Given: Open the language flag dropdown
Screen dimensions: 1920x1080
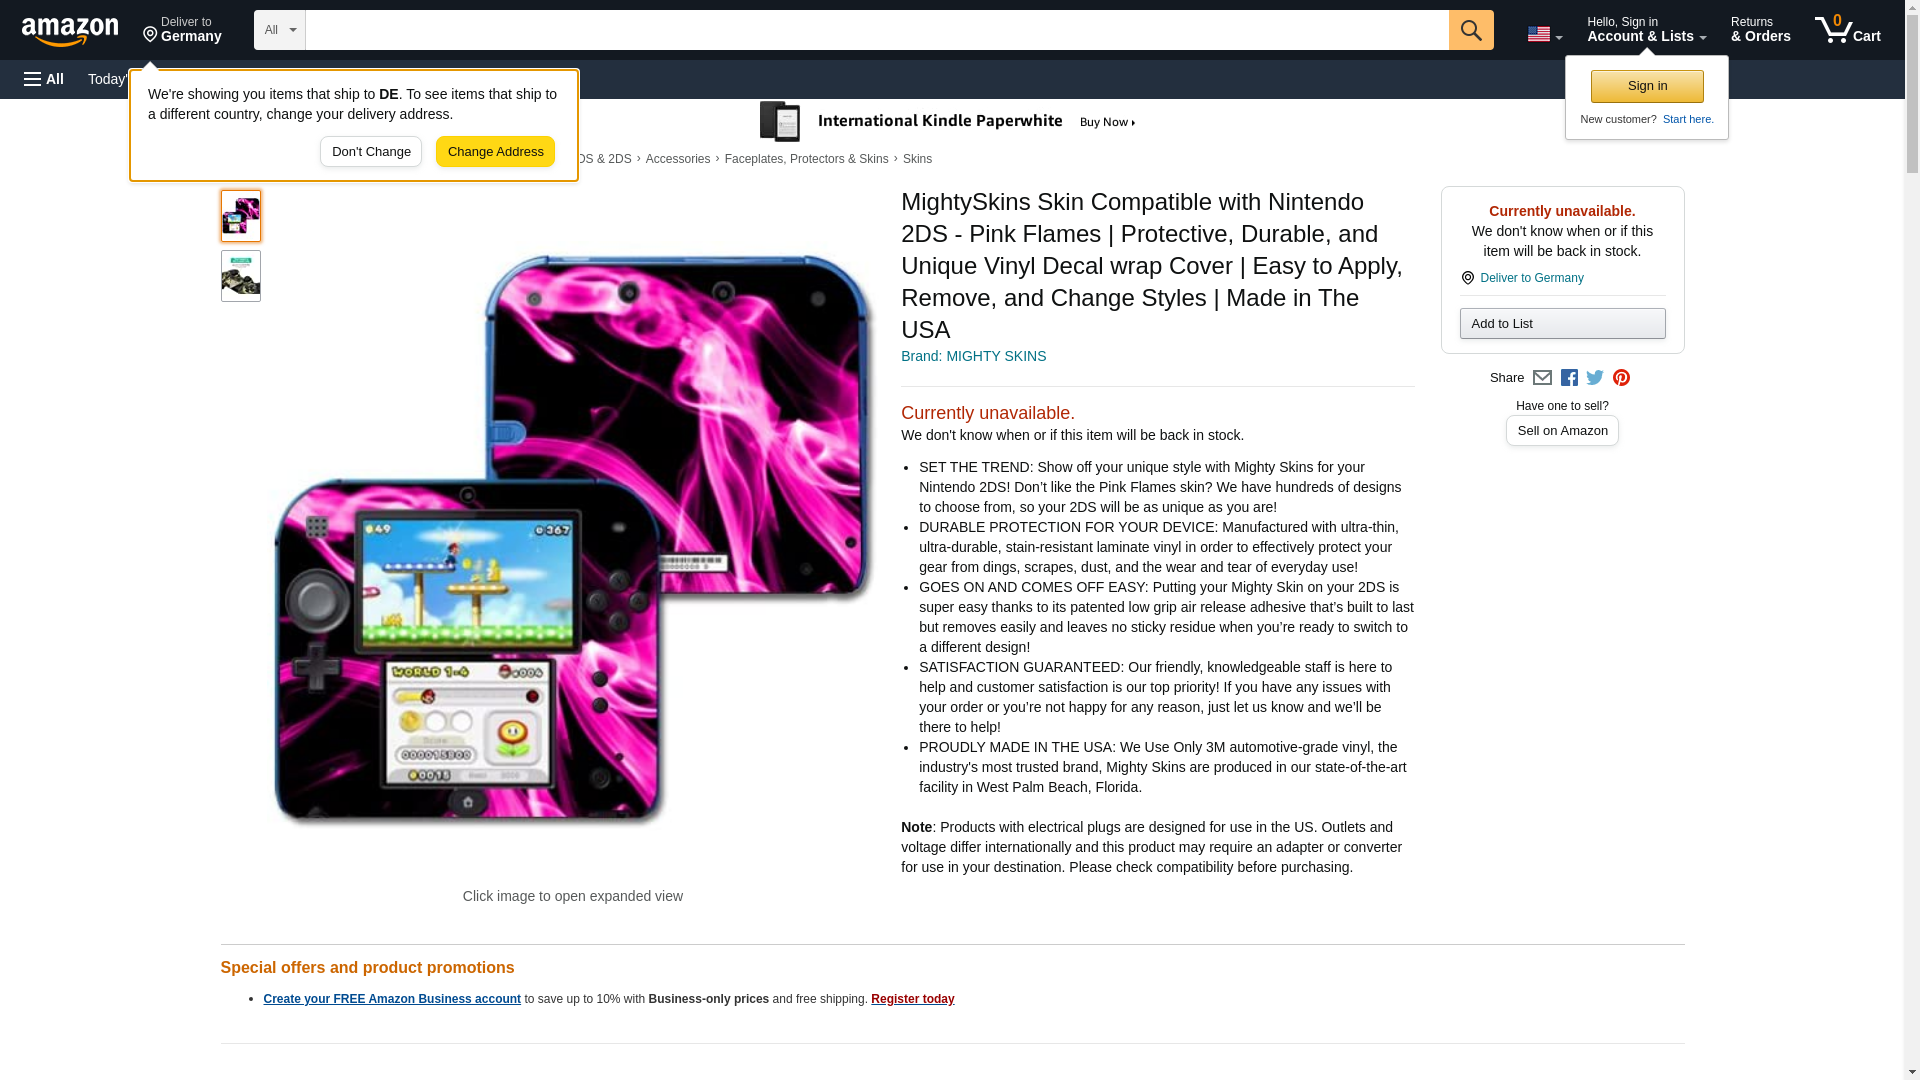Looking at the screenshot, I should coord(1544,34).
